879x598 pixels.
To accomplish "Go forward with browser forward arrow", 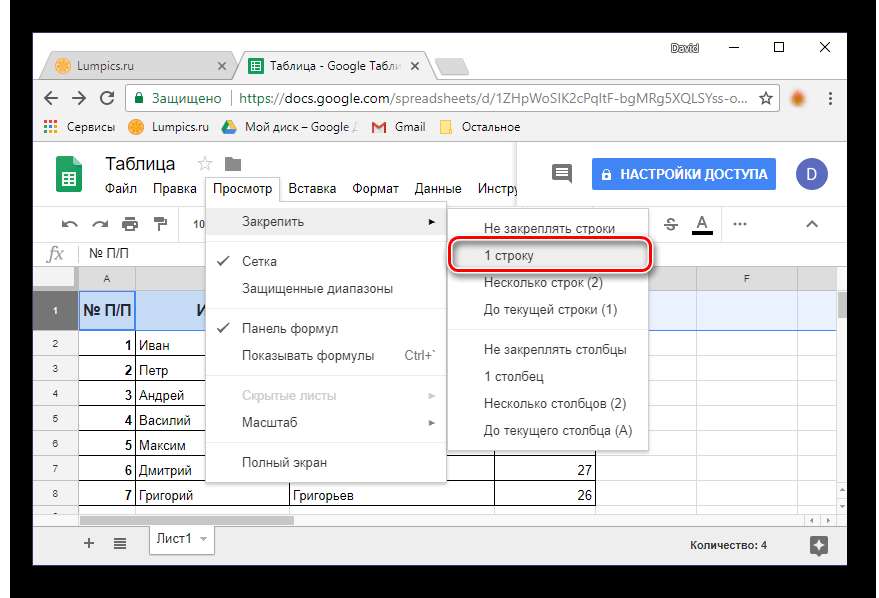I will pos(79,99).
